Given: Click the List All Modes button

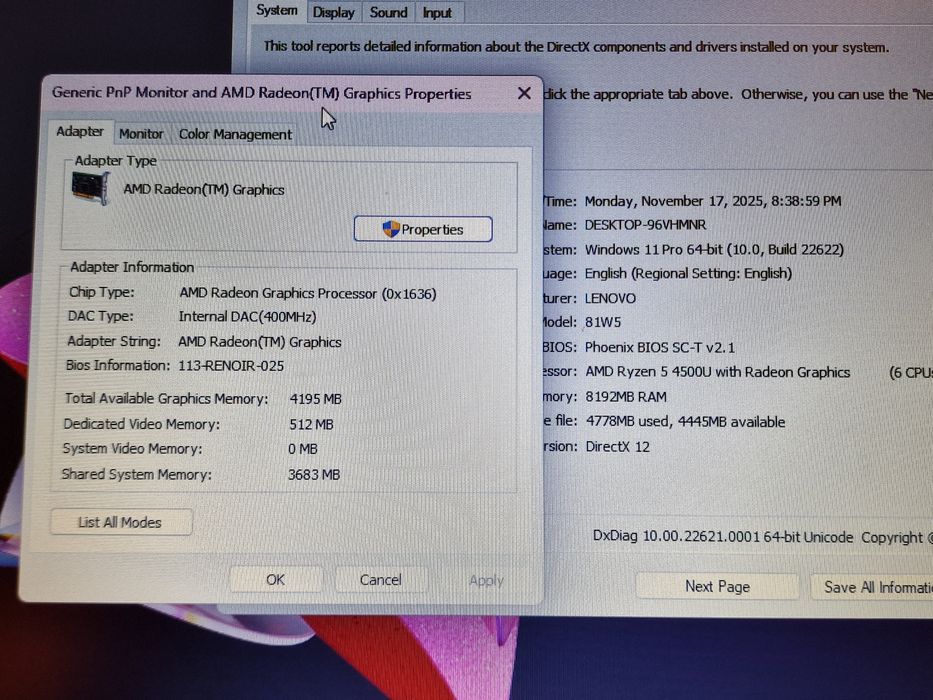Looking at the screenshot, I should coord(121,523).
